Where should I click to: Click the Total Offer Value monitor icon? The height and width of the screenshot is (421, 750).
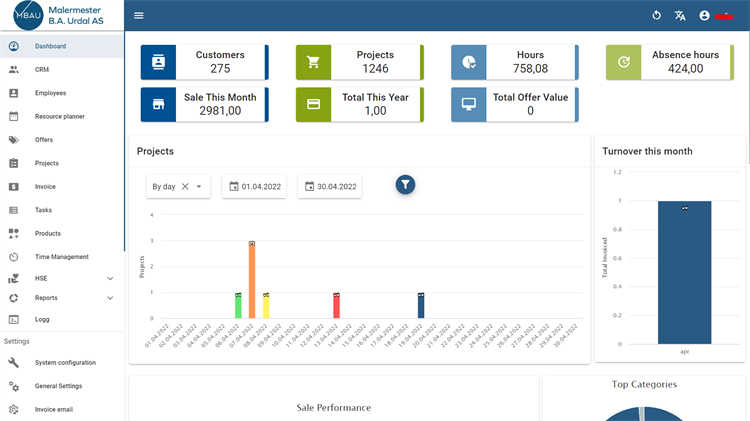(469, 104)
